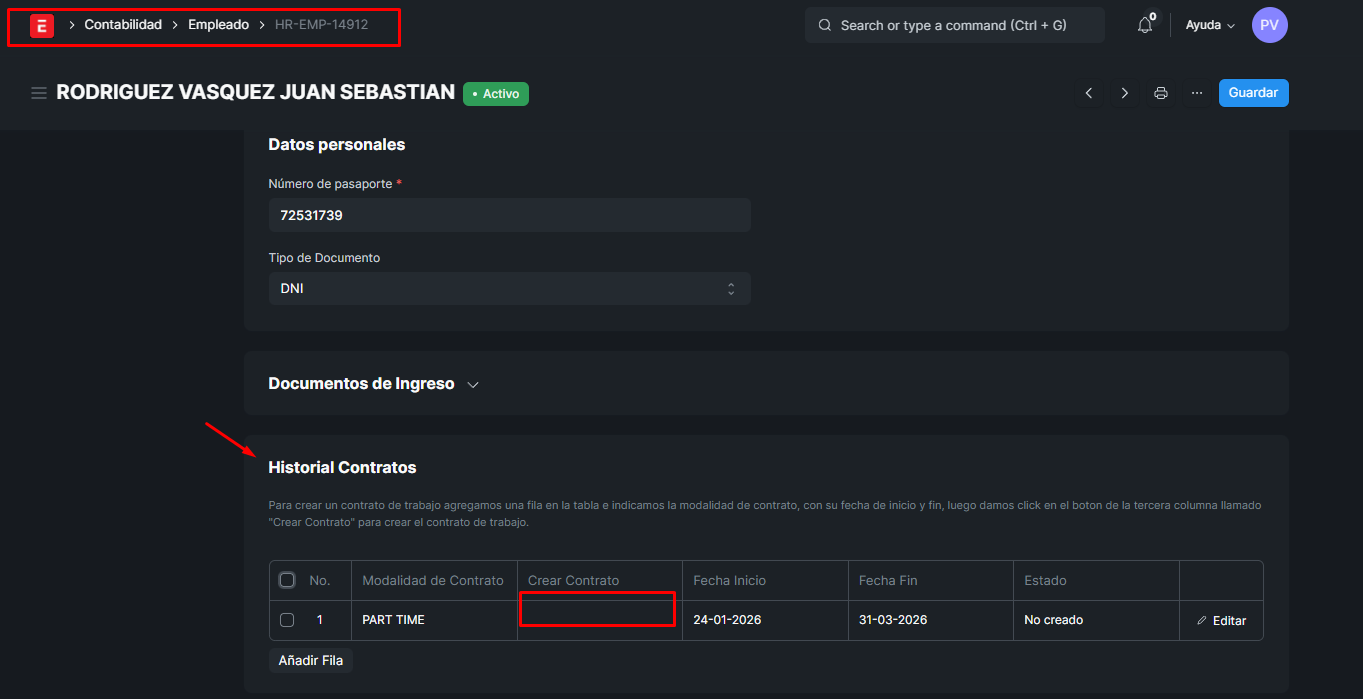The image size is (1363, 699).
Task: Navigate to Empleado breadcrumb
Action: [x=218, y=25]
